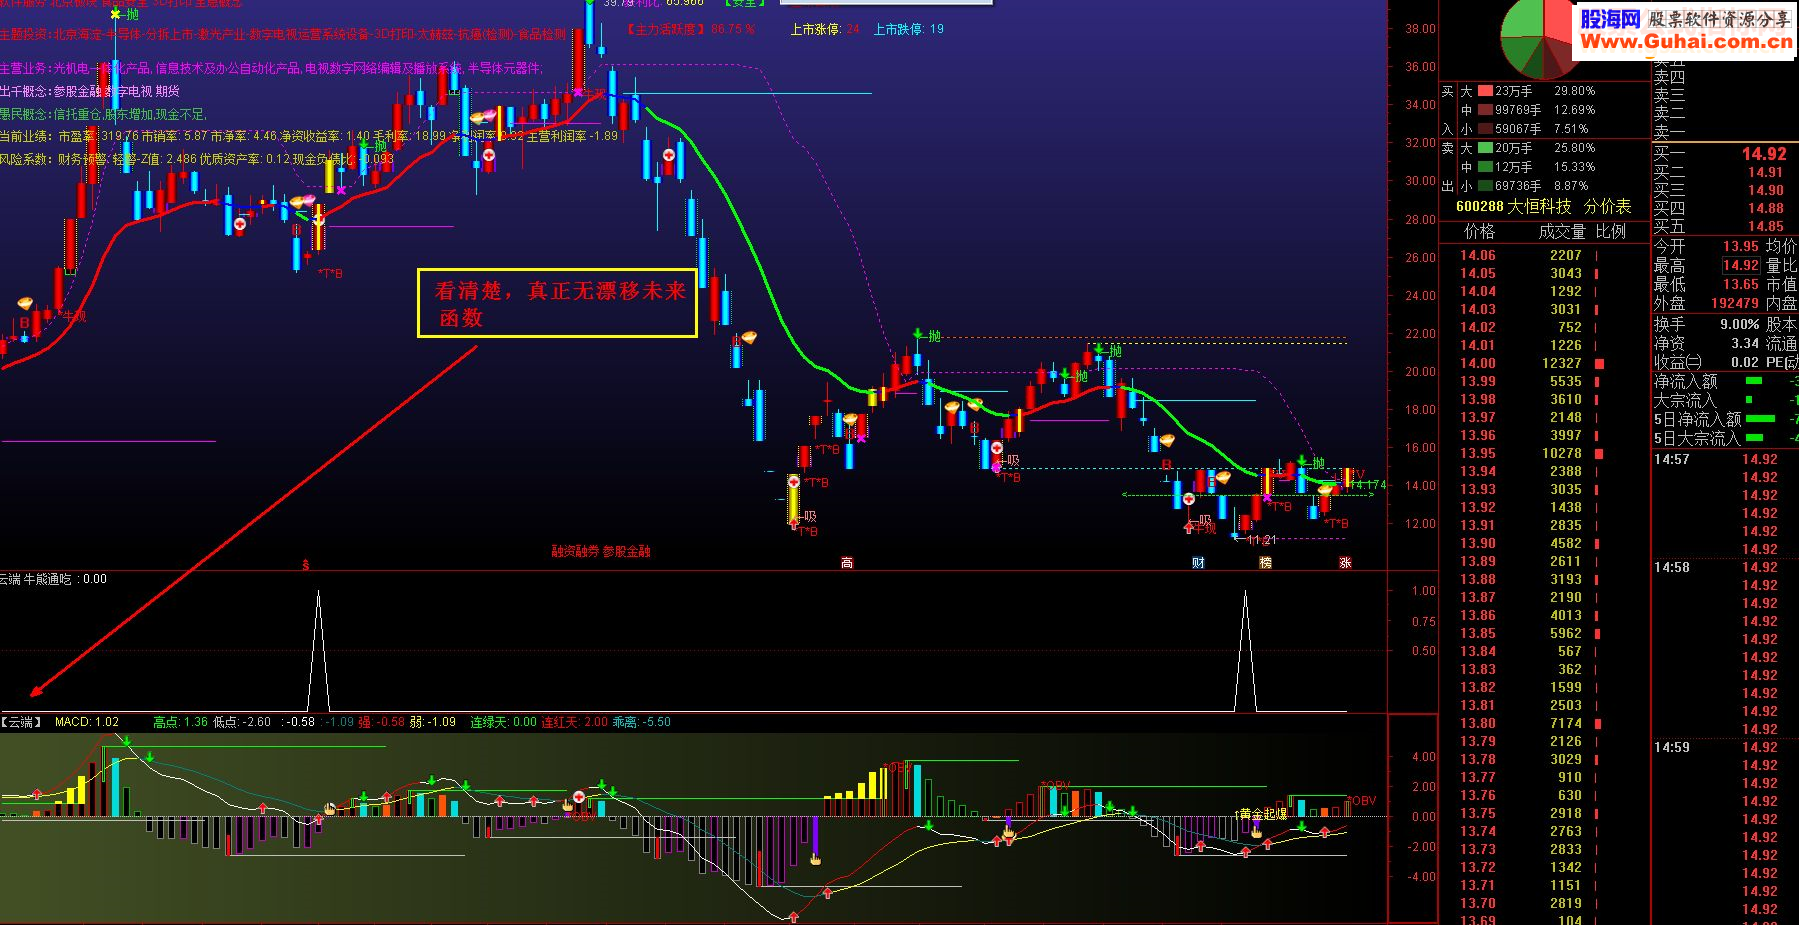Image resolution: width=1799 pixels, height=925 pixels.
Task: Click the swatch beside small sell 69736手
Action: pyautogui.click(x=1485, y=186)
